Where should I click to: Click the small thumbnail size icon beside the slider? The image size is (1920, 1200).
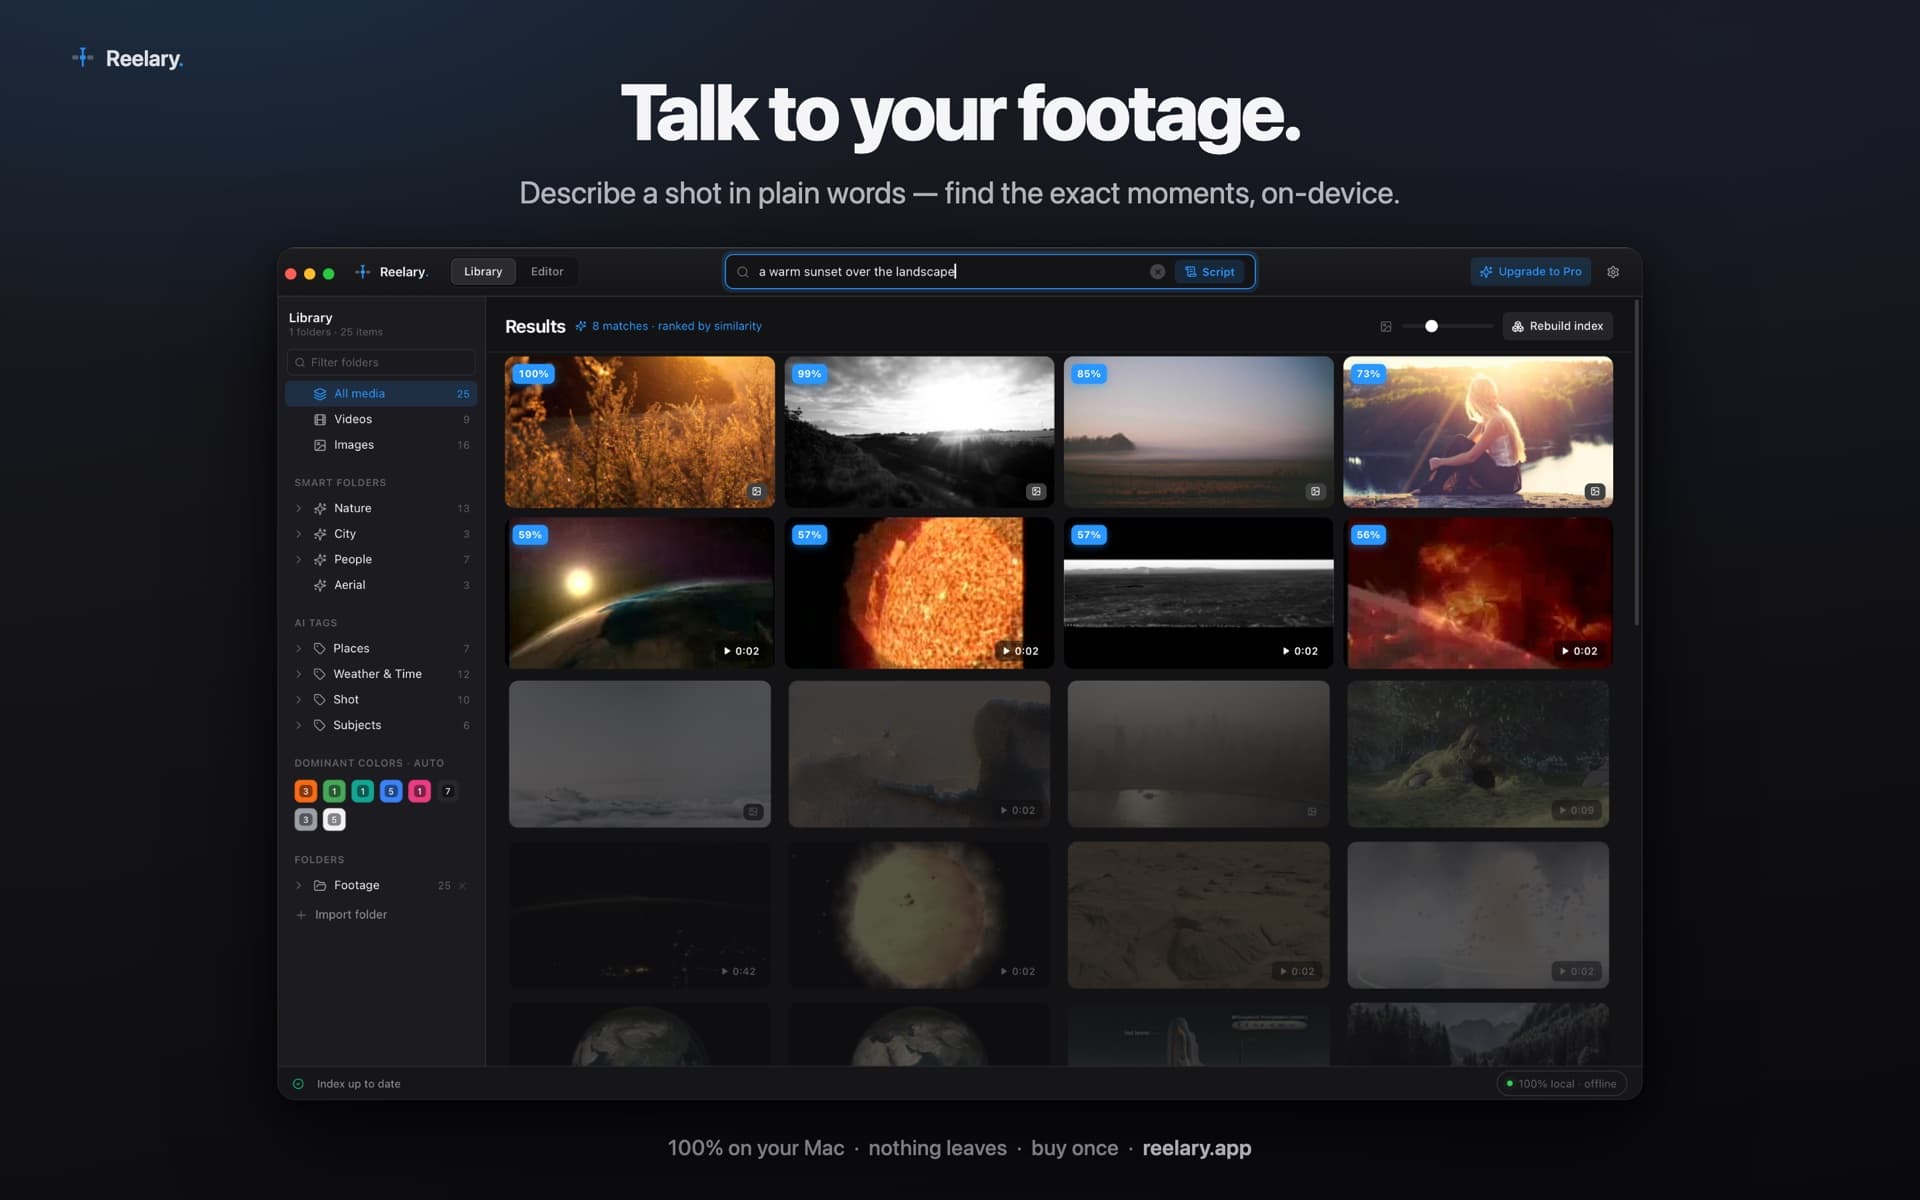1386,326
